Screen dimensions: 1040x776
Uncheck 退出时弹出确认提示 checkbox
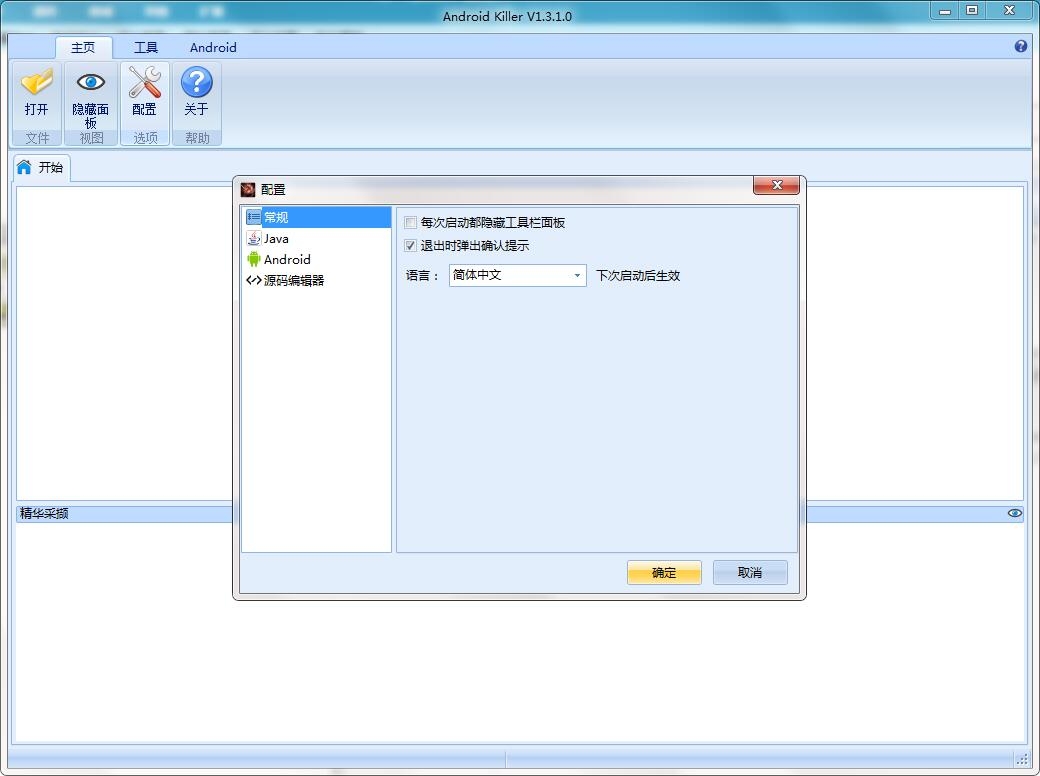click(411, 245)
